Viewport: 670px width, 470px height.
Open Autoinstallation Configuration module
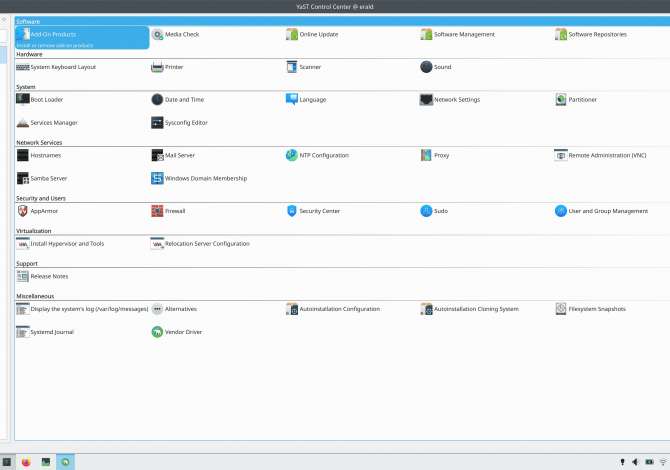point(333,309)
